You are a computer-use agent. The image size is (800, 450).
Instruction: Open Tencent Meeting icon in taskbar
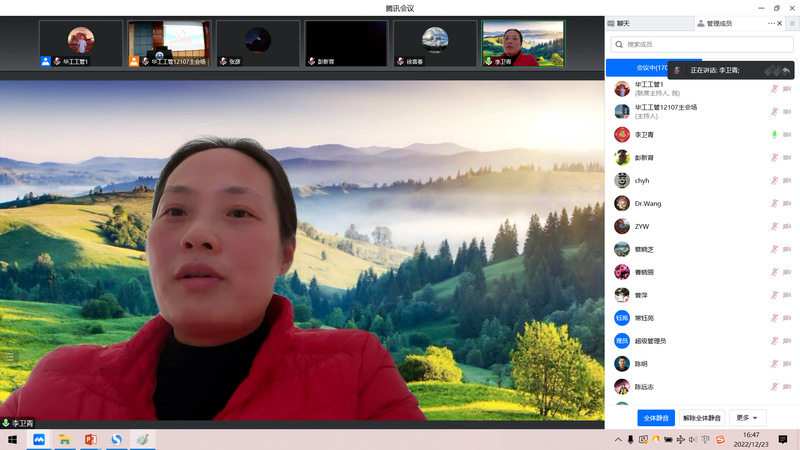pos(39,440)
